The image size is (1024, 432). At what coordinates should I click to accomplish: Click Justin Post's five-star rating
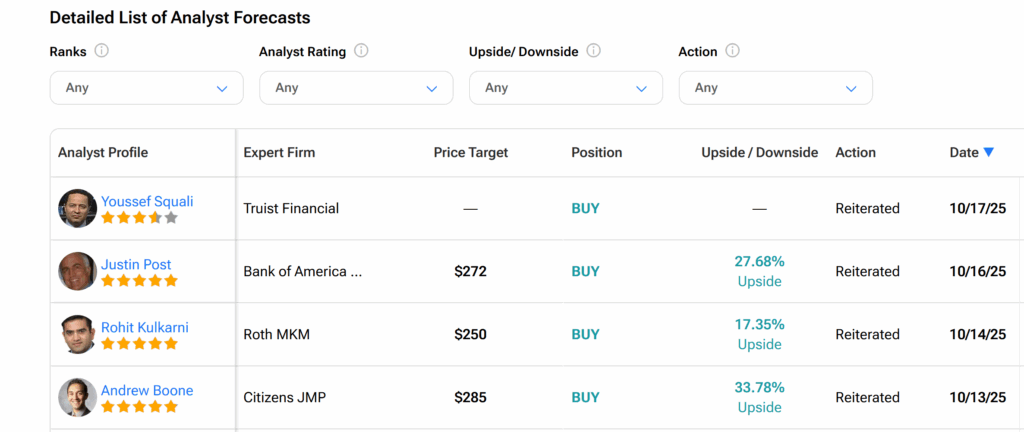(x=139, y=281)
